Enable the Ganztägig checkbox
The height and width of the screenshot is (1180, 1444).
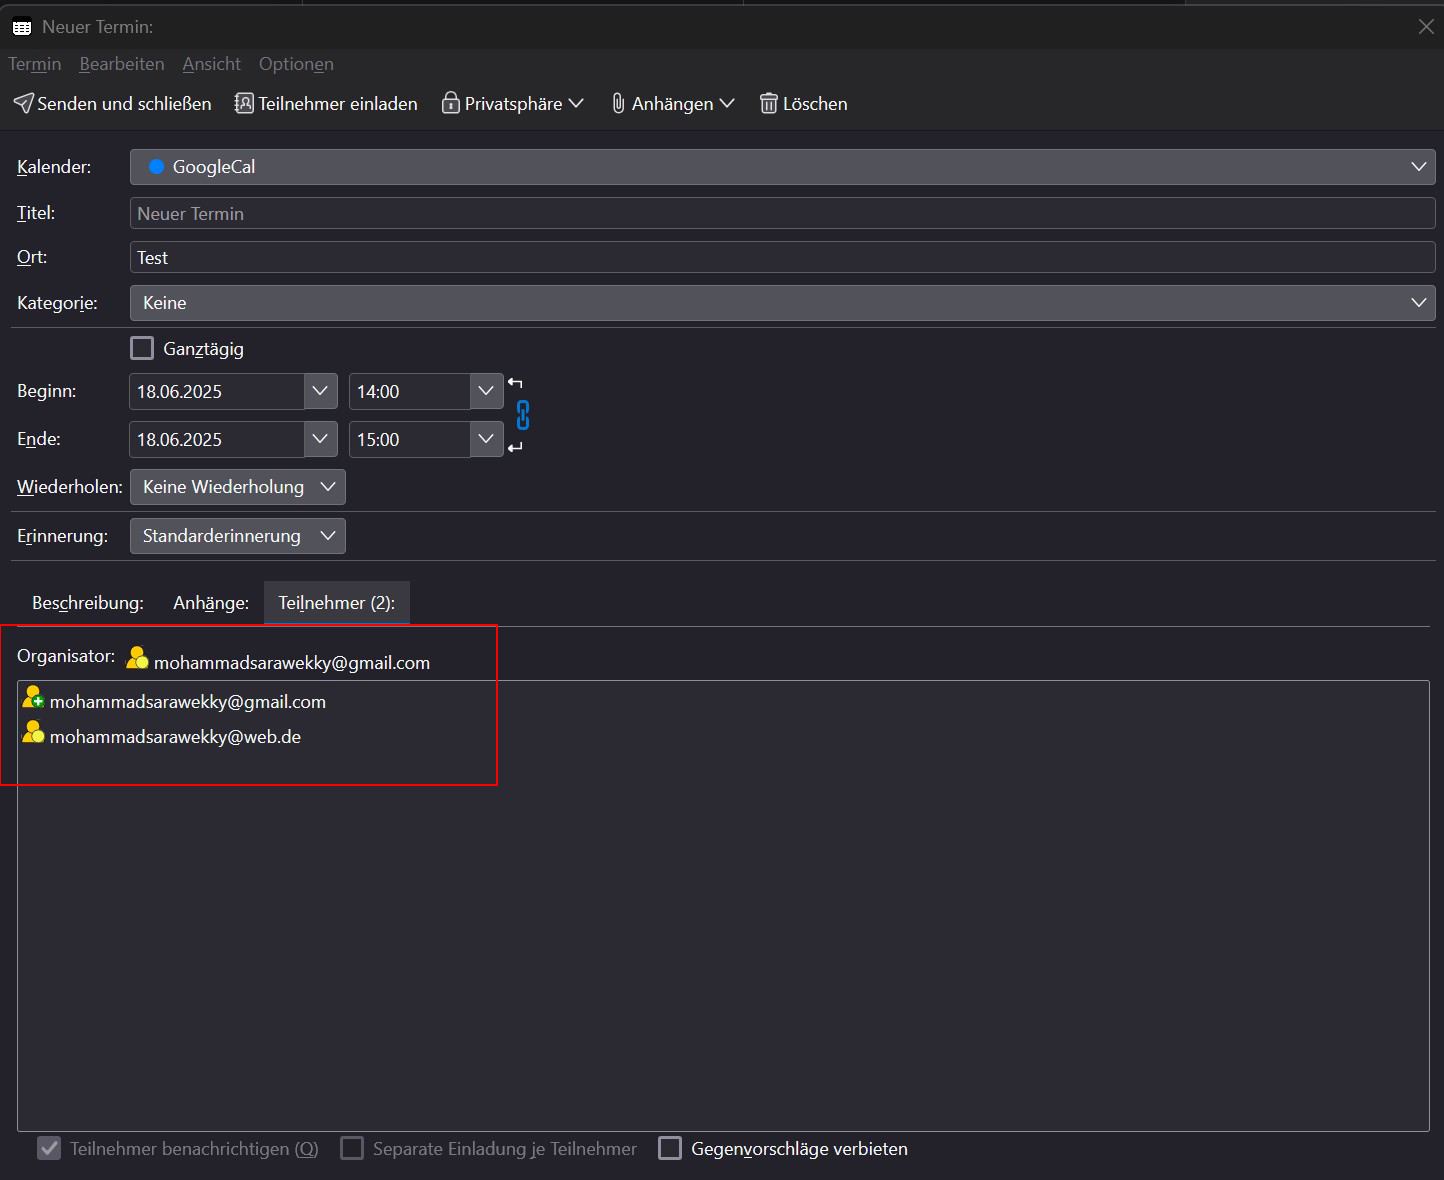point(143,348)
